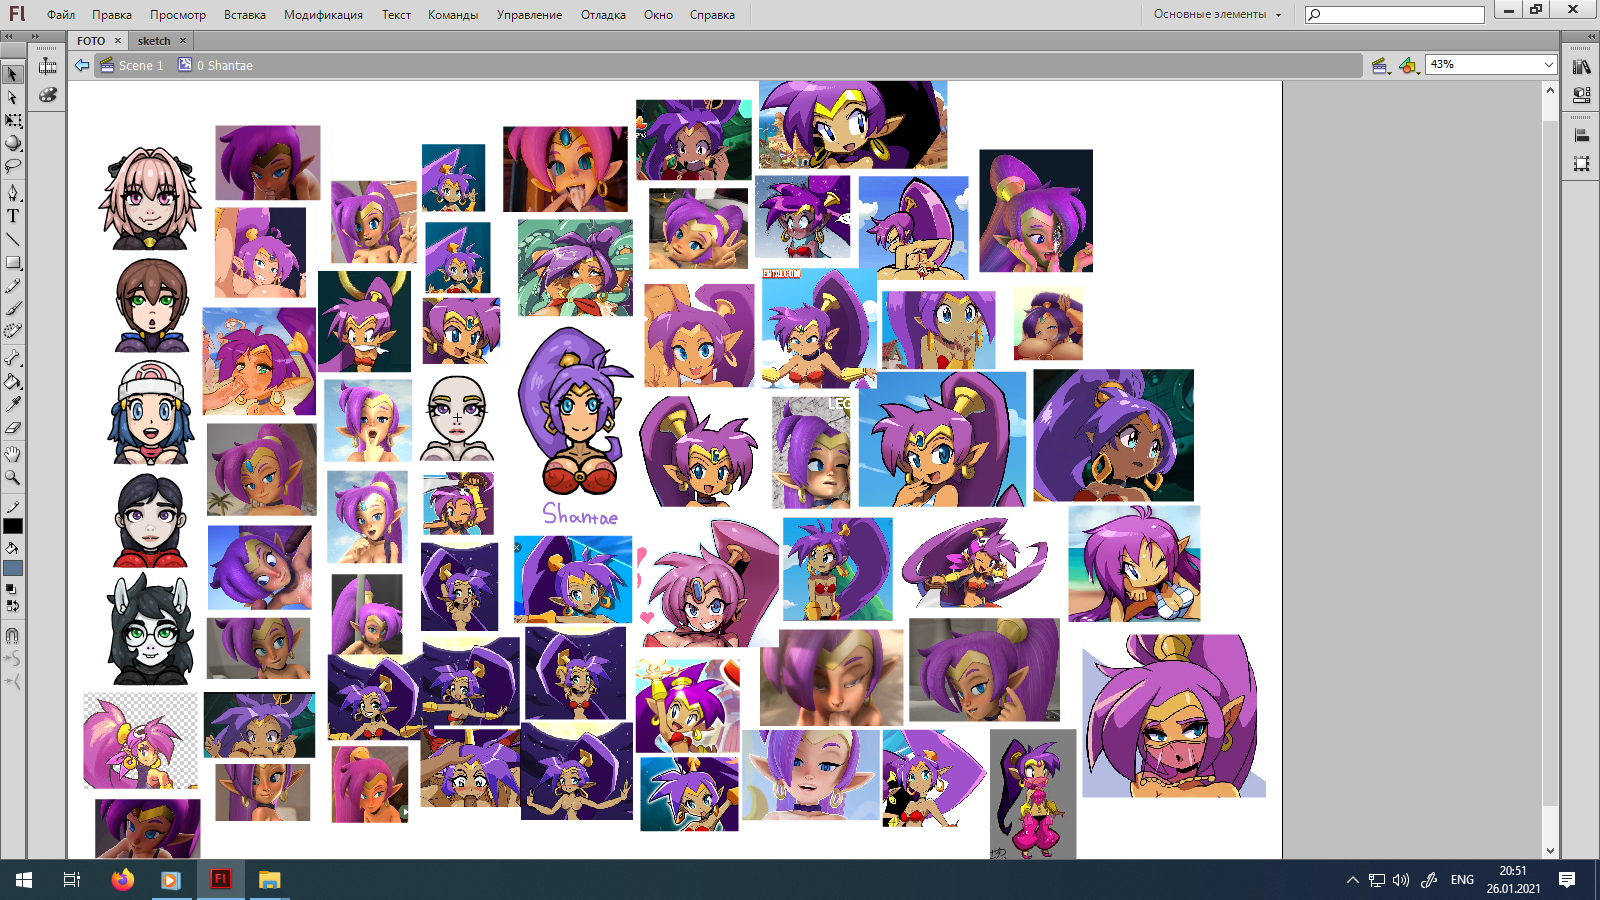The height and width of the screenshot is (900, 1600).
Task: Open the Отладка menu
Action: pos(603,15)
